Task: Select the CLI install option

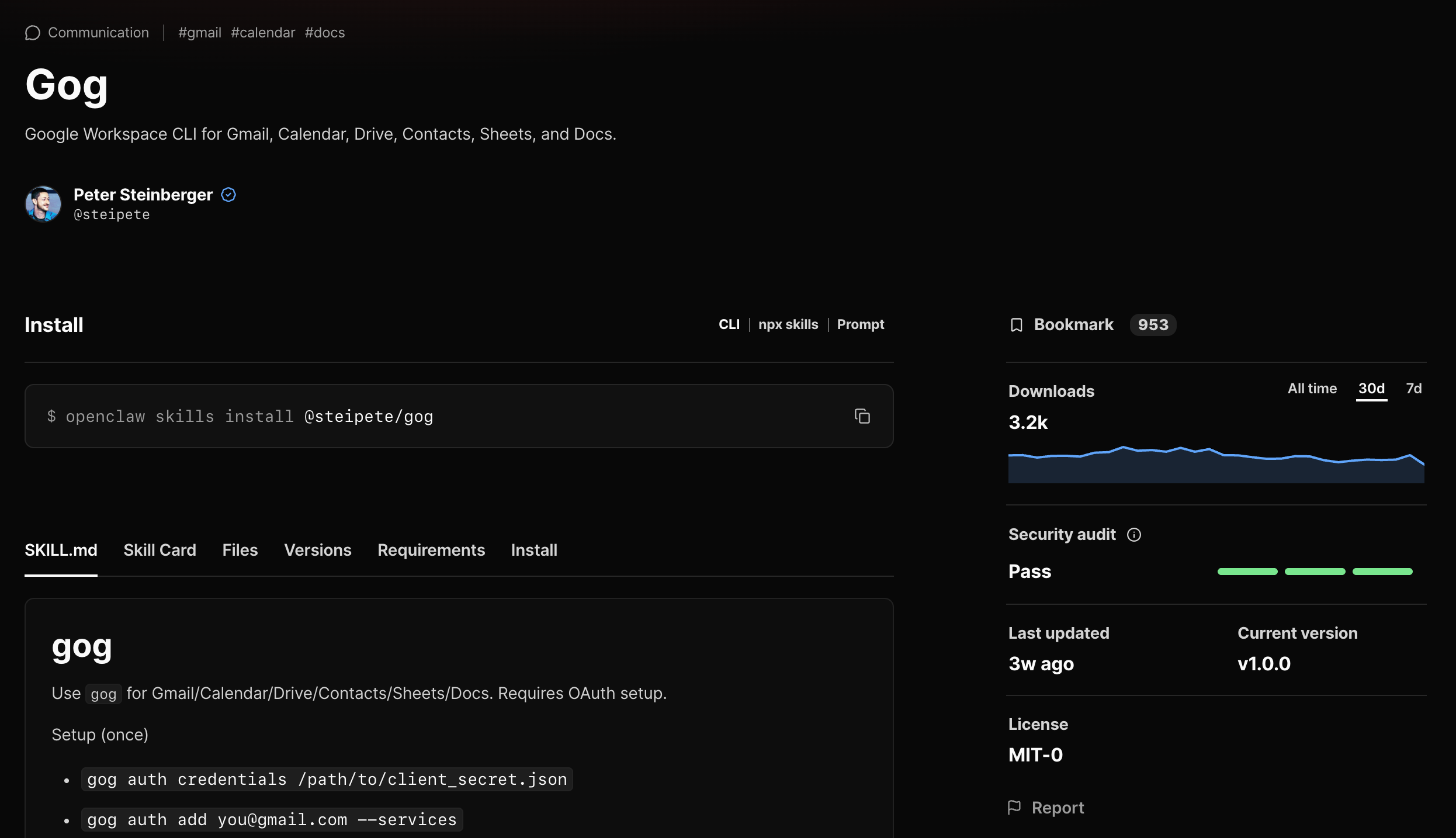Action: click(729, 325)
